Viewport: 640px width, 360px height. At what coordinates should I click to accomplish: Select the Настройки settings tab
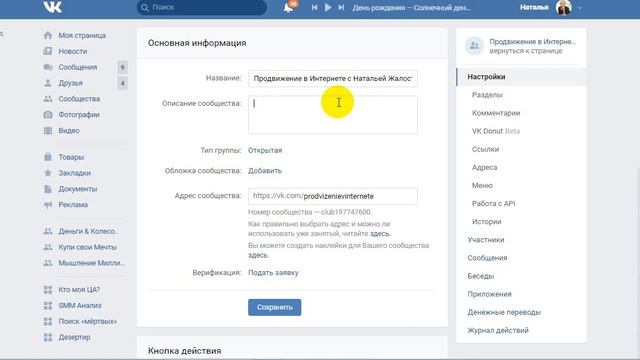pos(521,77)
